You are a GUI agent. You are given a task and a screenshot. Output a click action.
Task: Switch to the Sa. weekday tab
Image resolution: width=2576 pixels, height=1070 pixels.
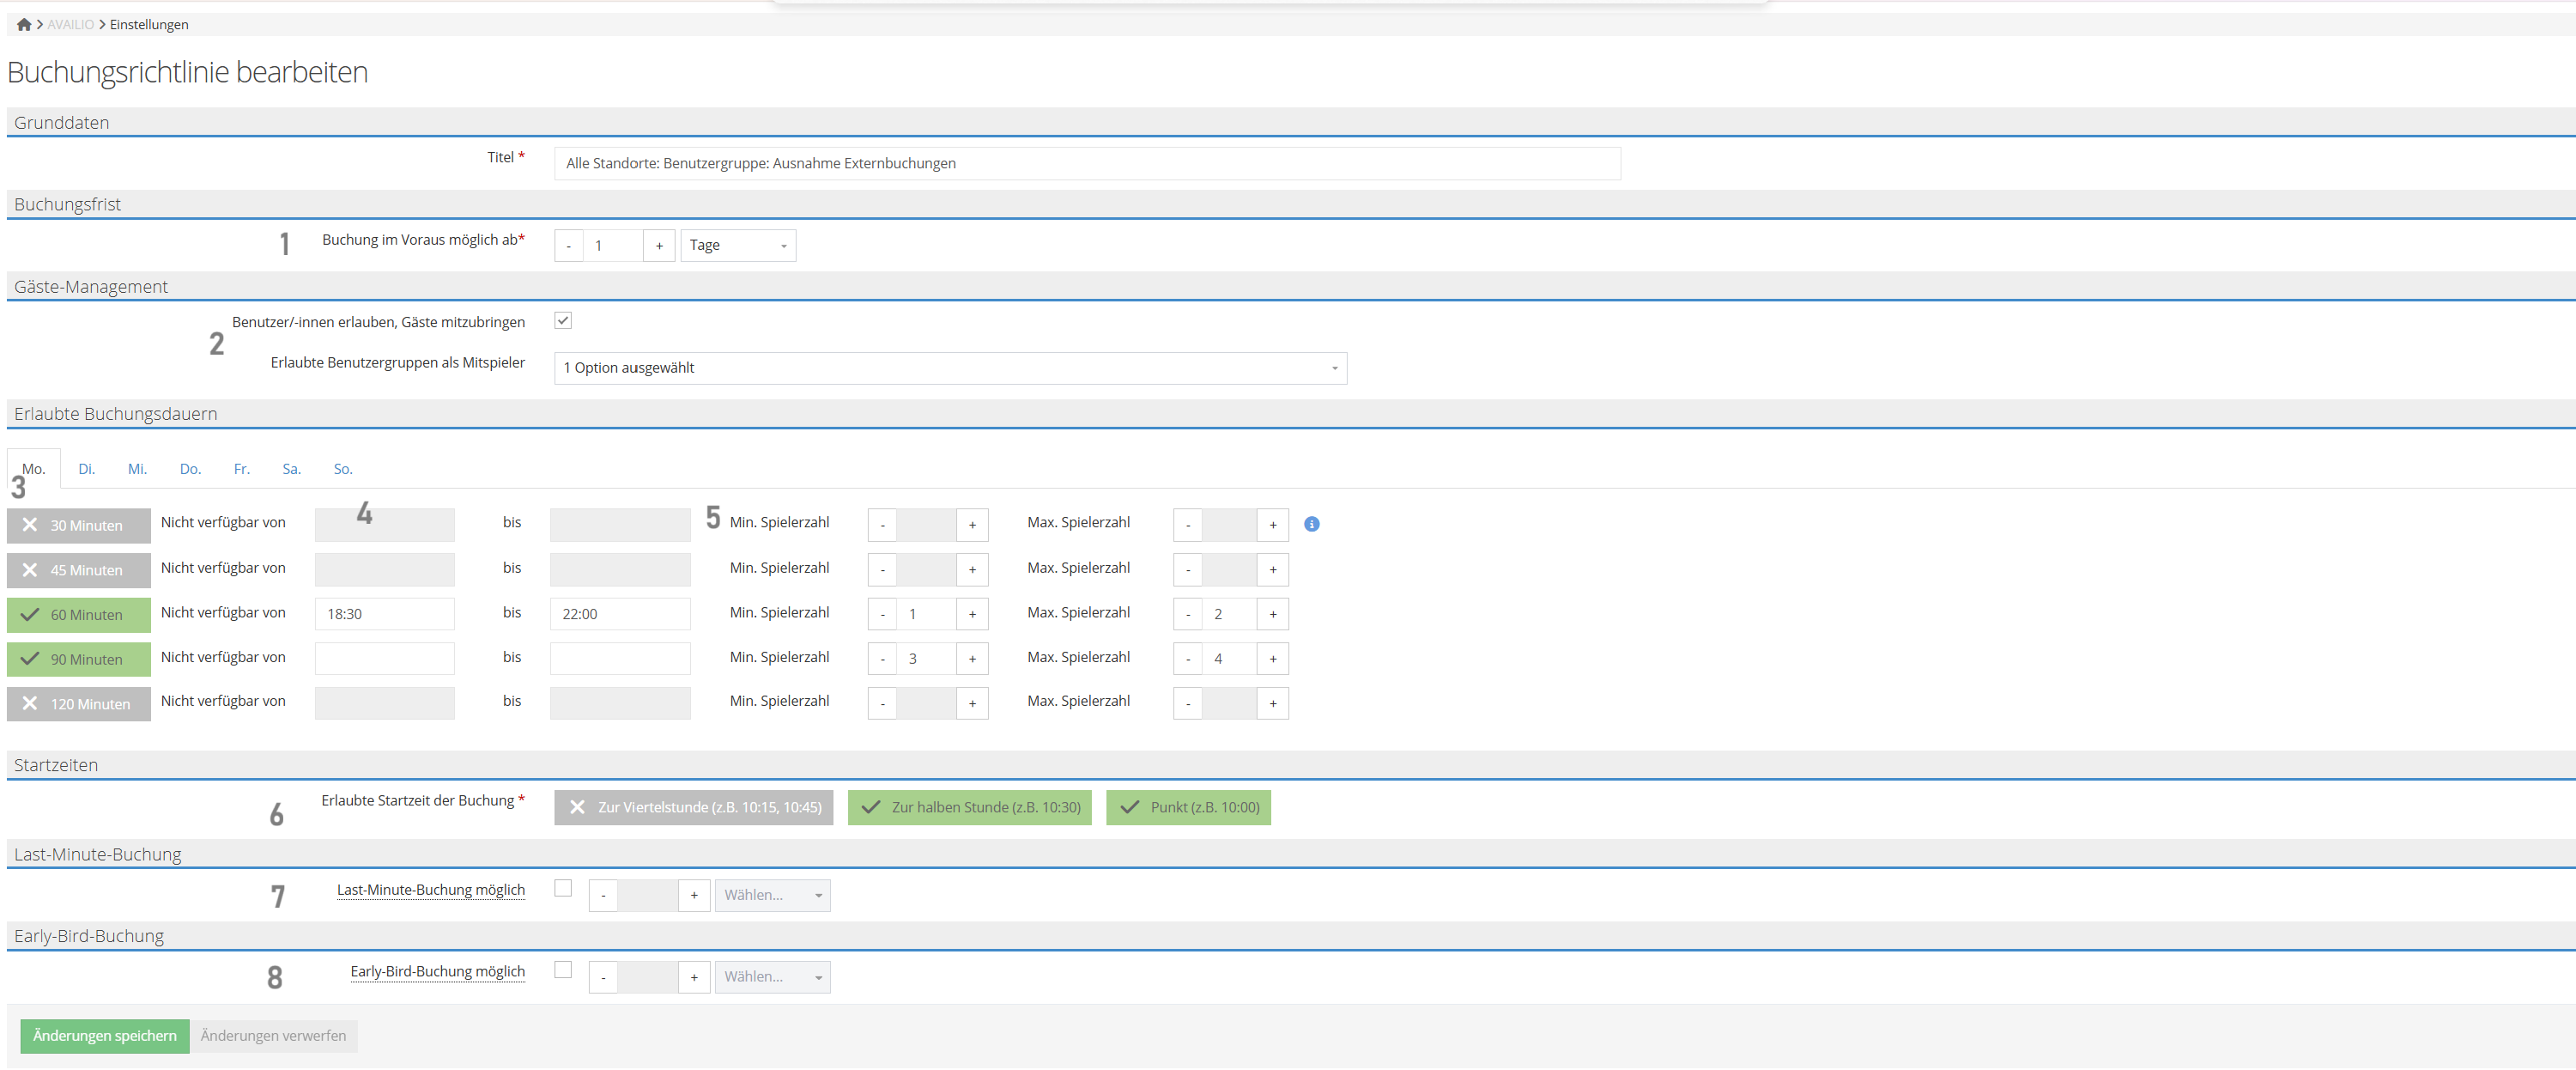point(291,469)
